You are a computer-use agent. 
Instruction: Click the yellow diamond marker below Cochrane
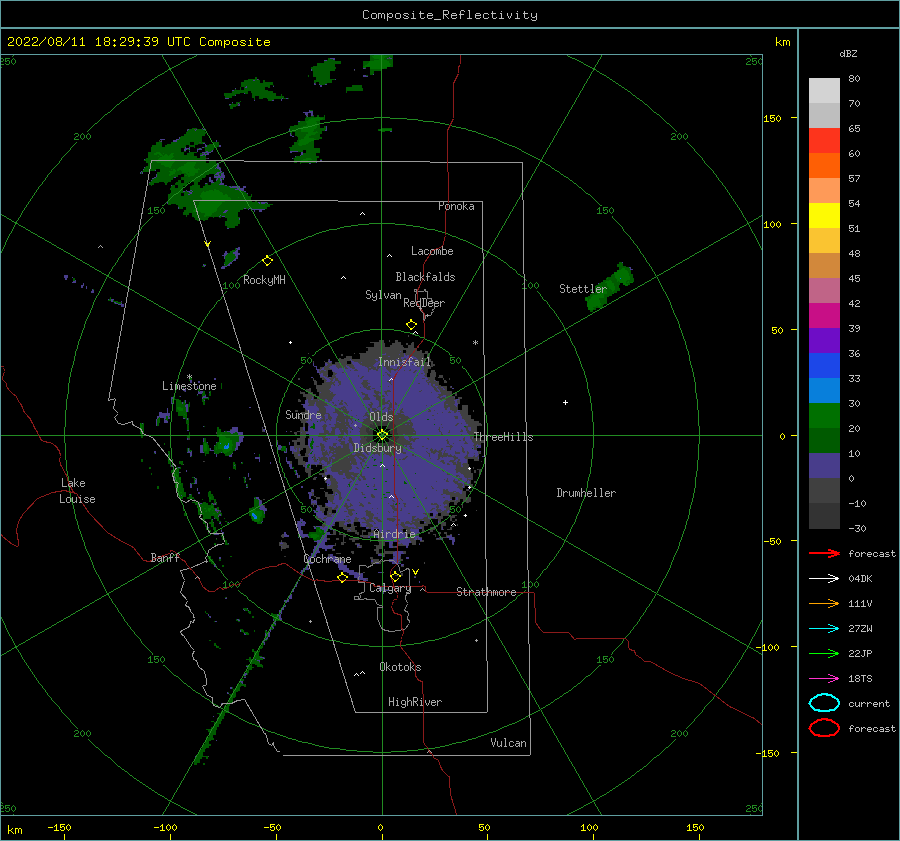pos(342,577)
